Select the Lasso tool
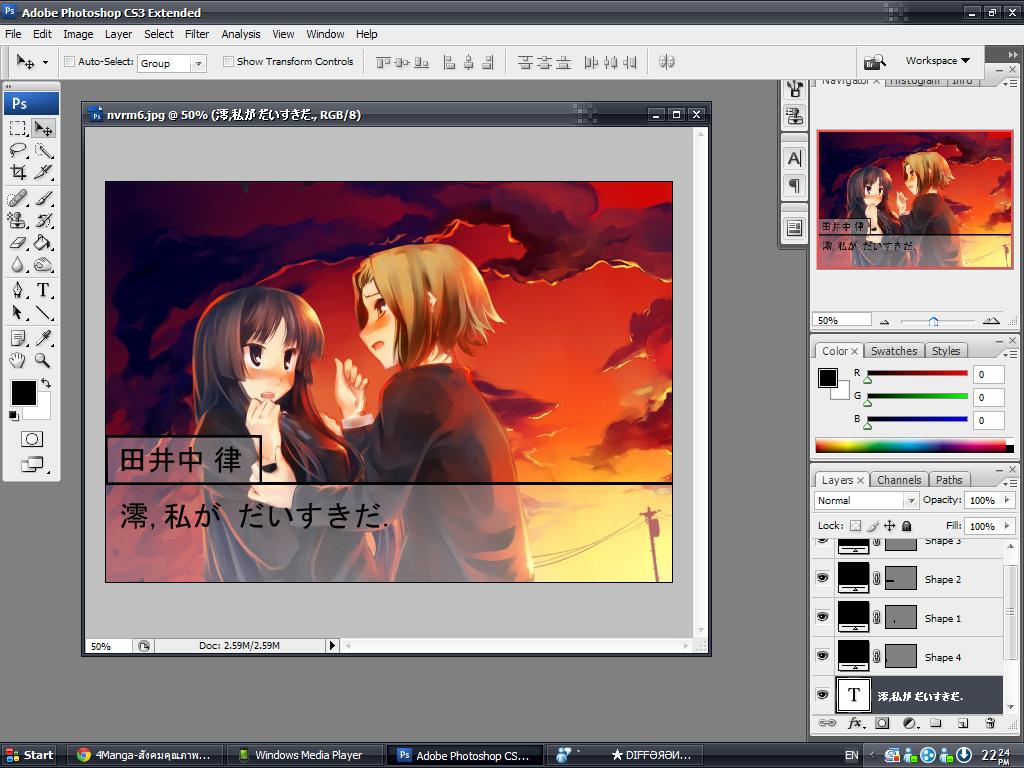1024x768 pixels. [18, 151]
